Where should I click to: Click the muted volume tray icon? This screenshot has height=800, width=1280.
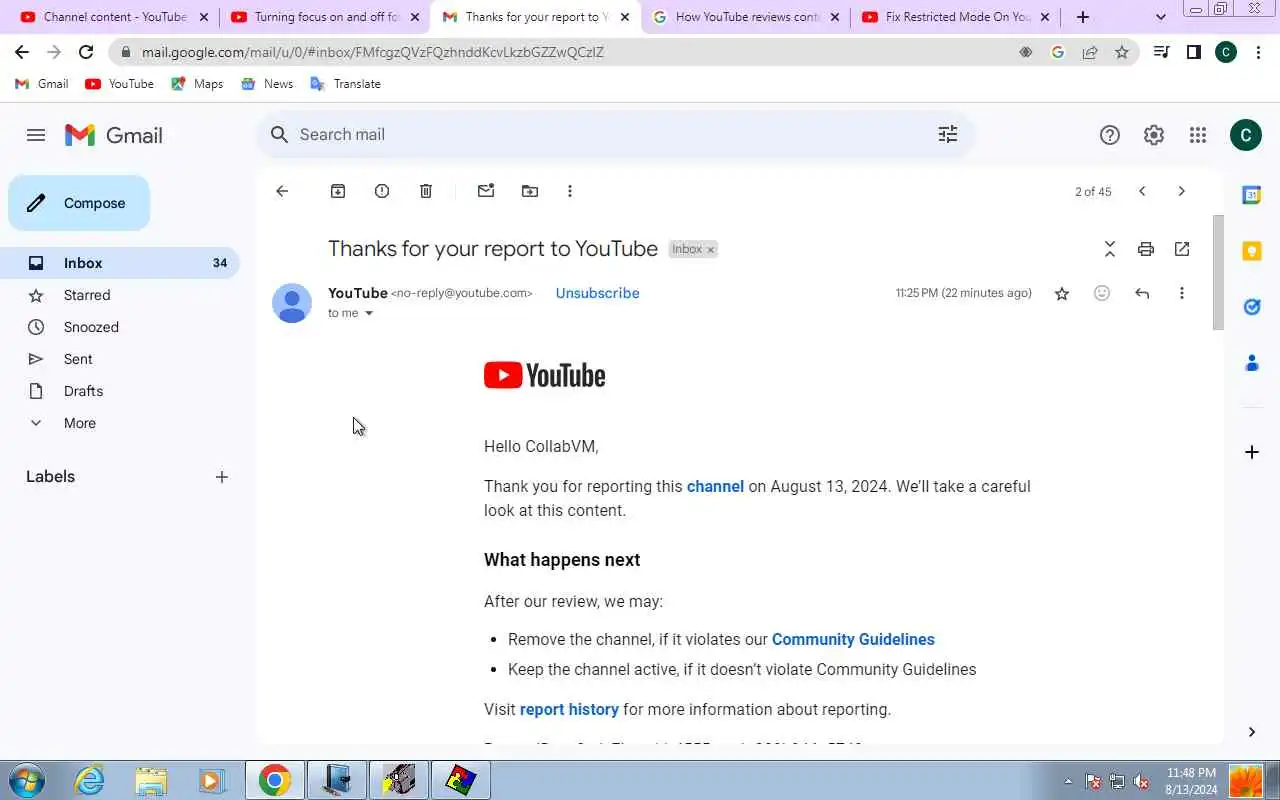[1141, 781]
